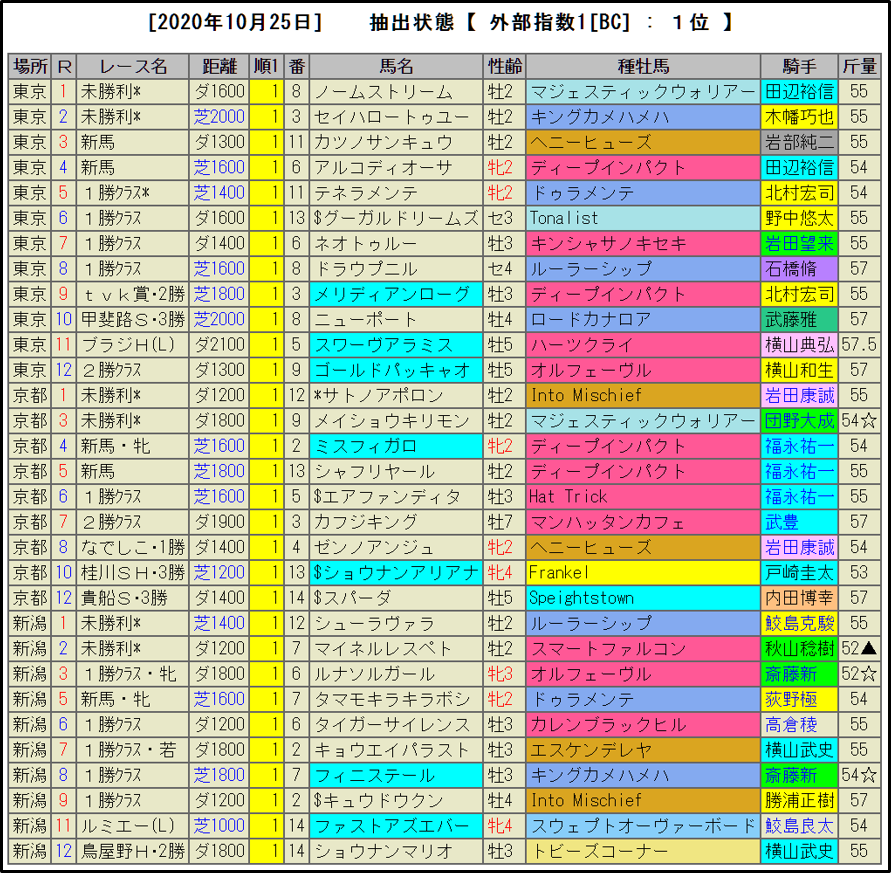
Task: Click the 騎手 column header
Action: pos(798,66)
